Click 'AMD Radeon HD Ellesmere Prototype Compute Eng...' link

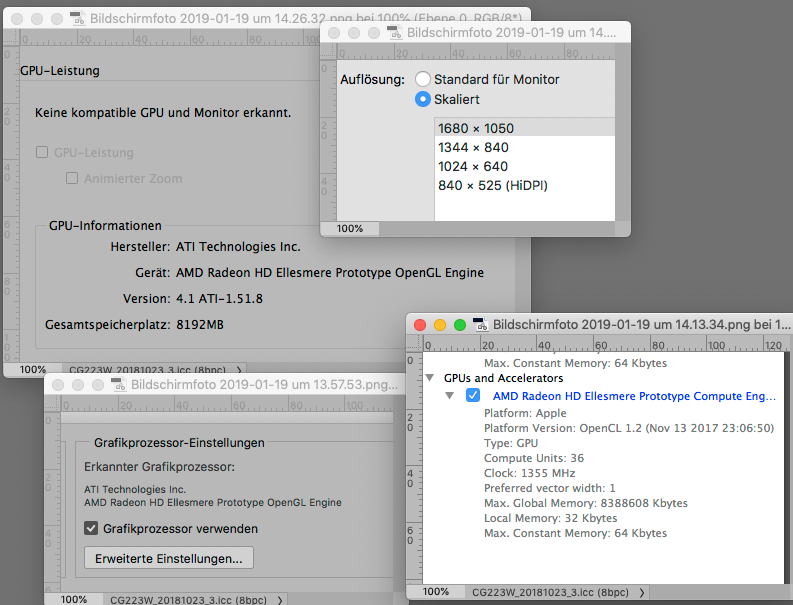click(x=634, y=396)
